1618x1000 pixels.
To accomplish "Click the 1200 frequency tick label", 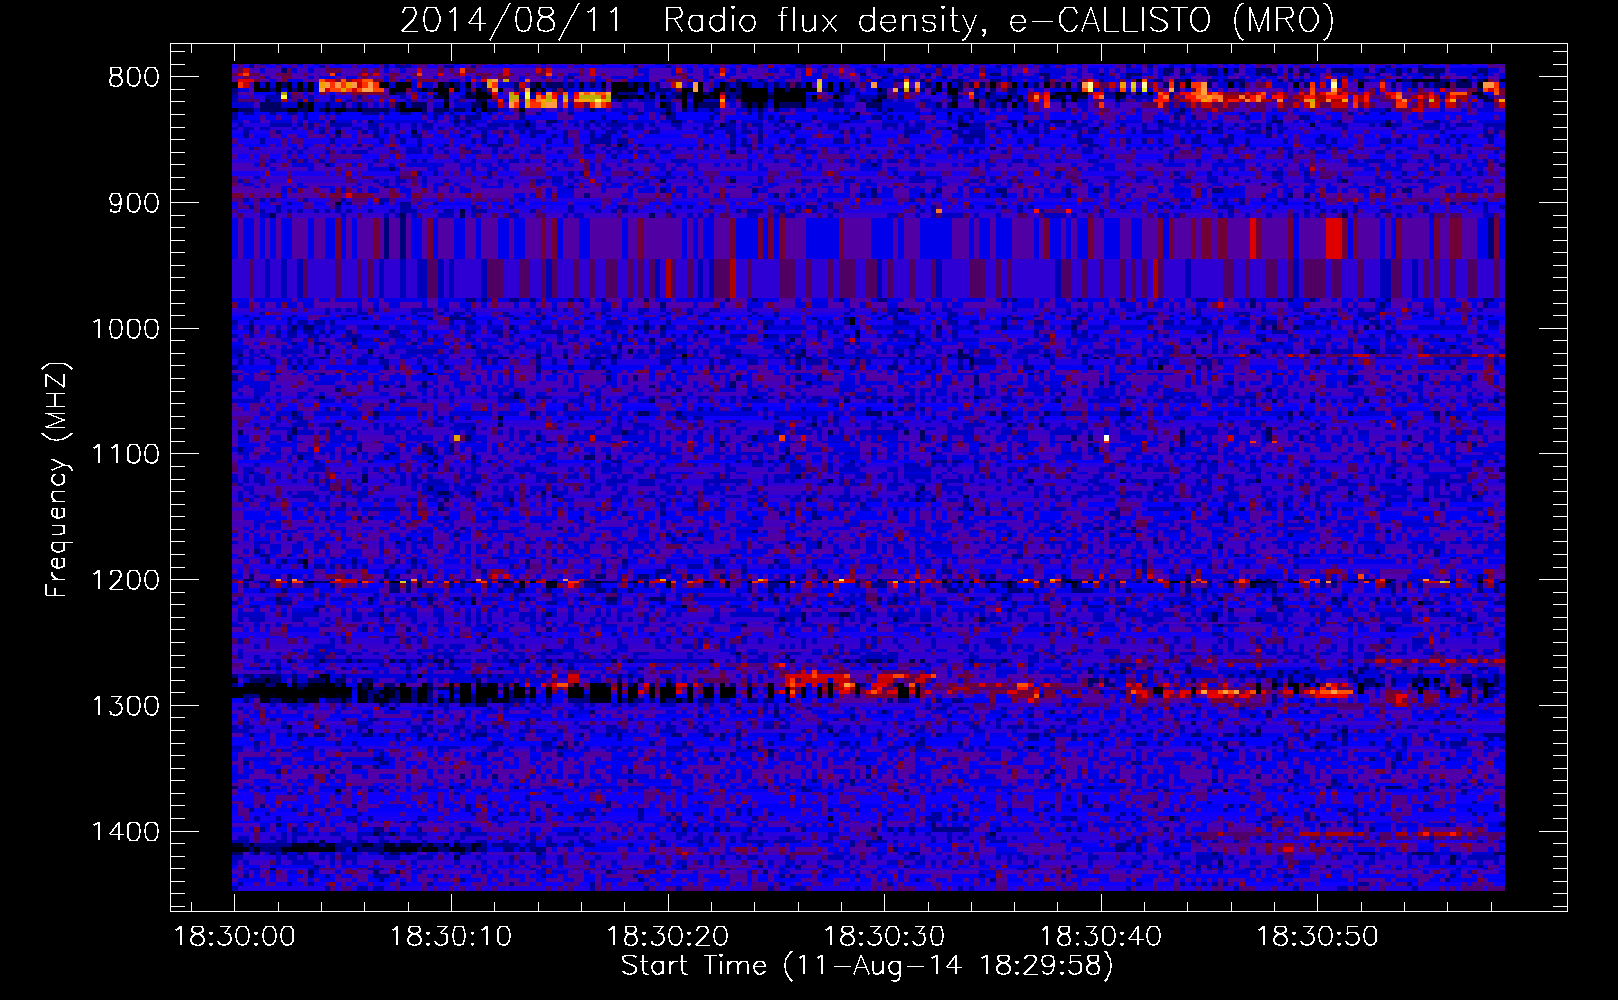I will click(x=125, y=581).
